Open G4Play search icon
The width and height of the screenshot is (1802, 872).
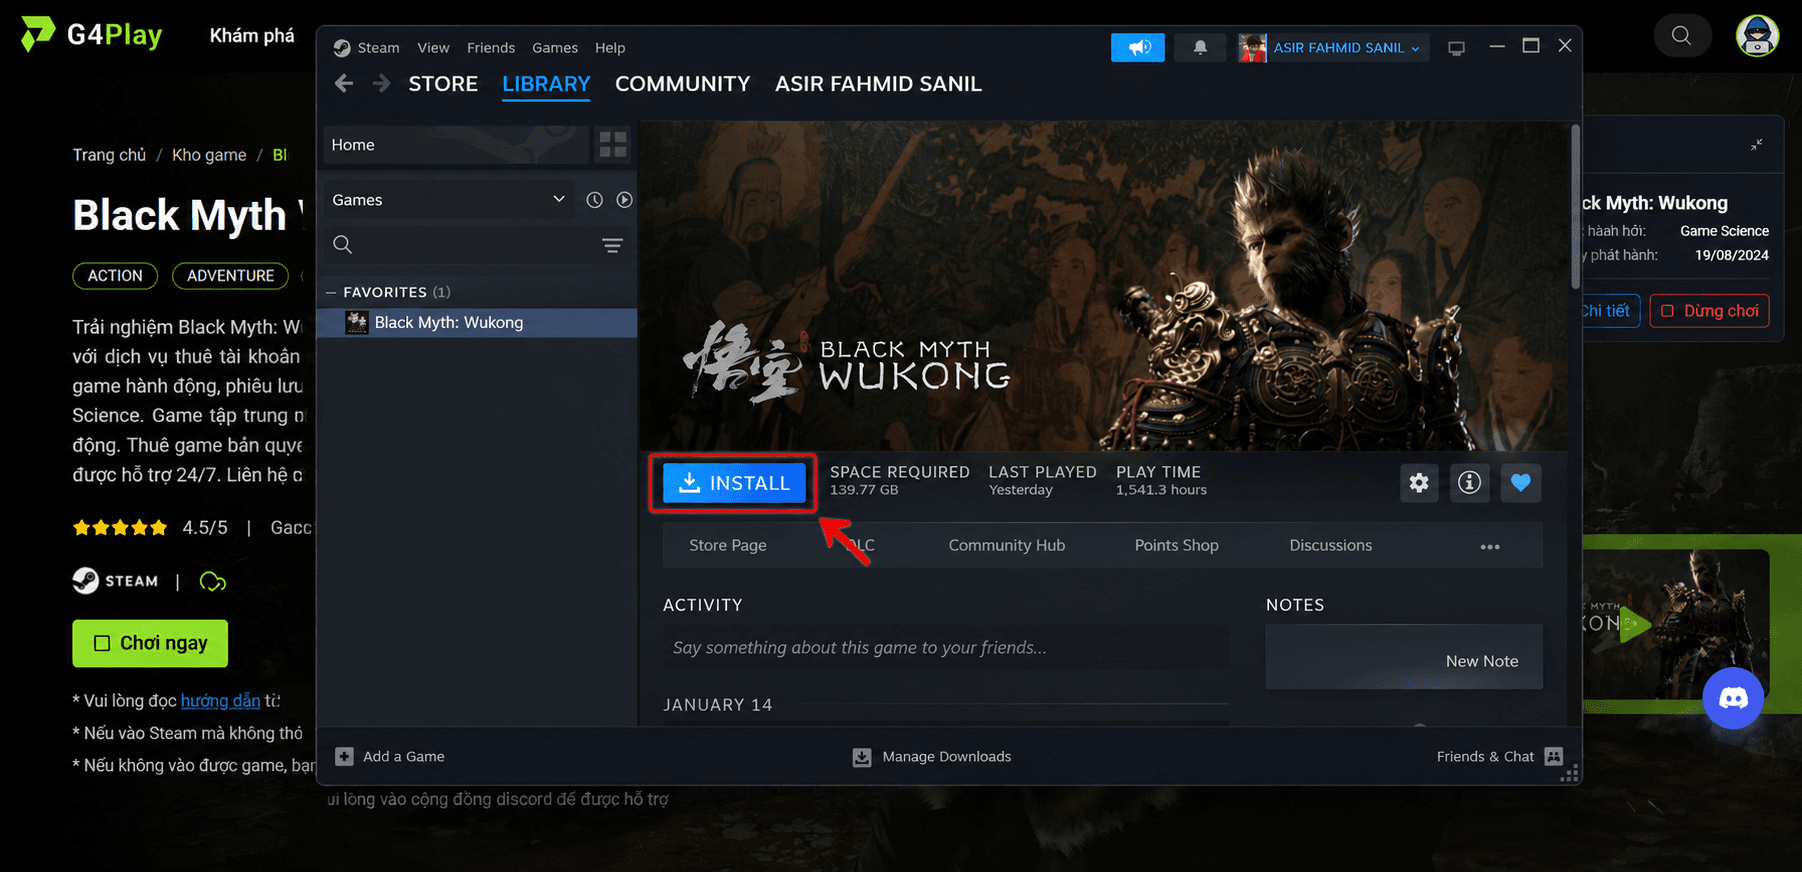[x=1682, y=36]
